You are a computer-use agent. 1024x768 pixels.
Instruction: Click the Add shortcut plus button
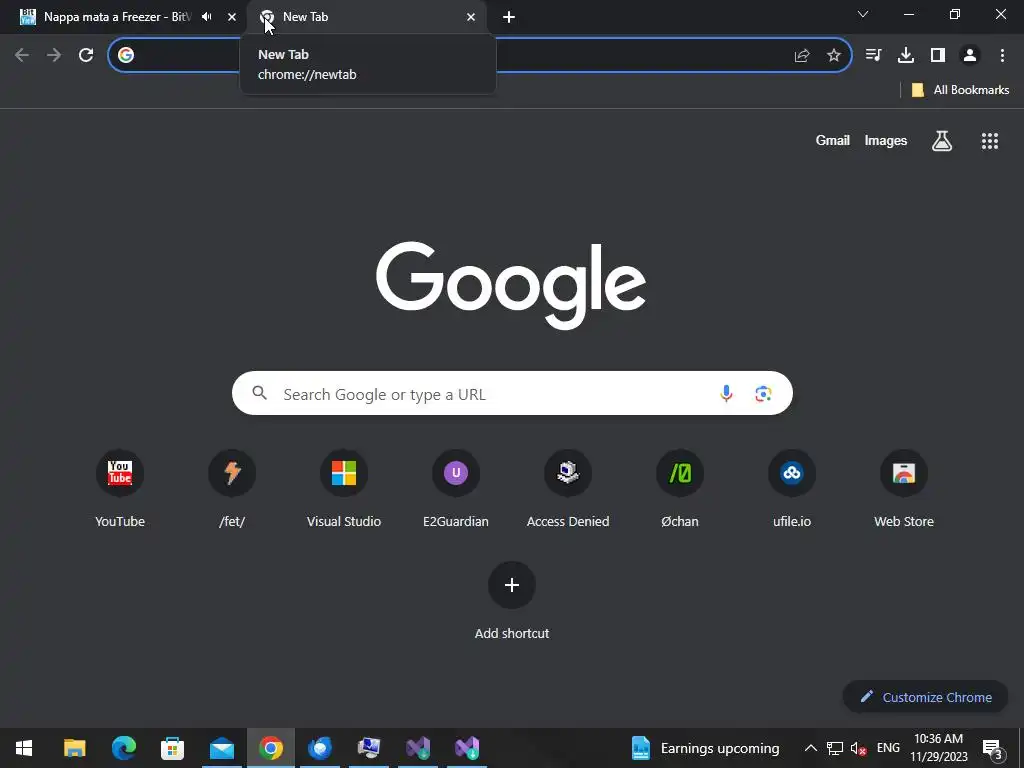point(512,584)
